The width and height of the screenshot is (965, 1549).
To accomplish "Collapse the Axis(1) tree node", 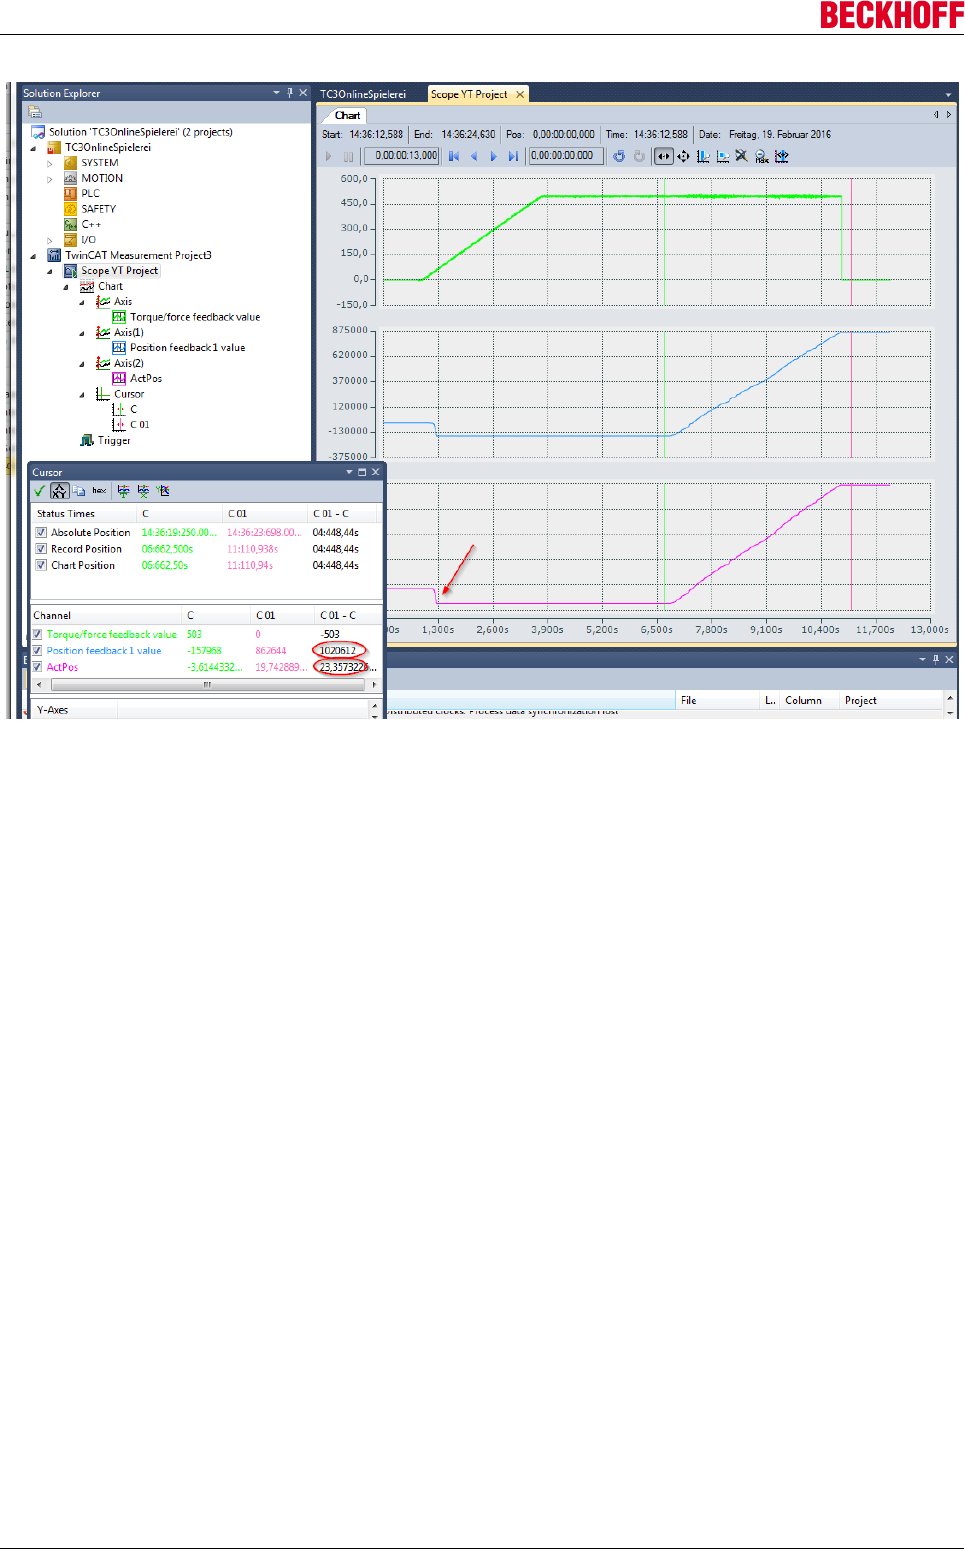I will pyautogui.click(x=82, y=333).
